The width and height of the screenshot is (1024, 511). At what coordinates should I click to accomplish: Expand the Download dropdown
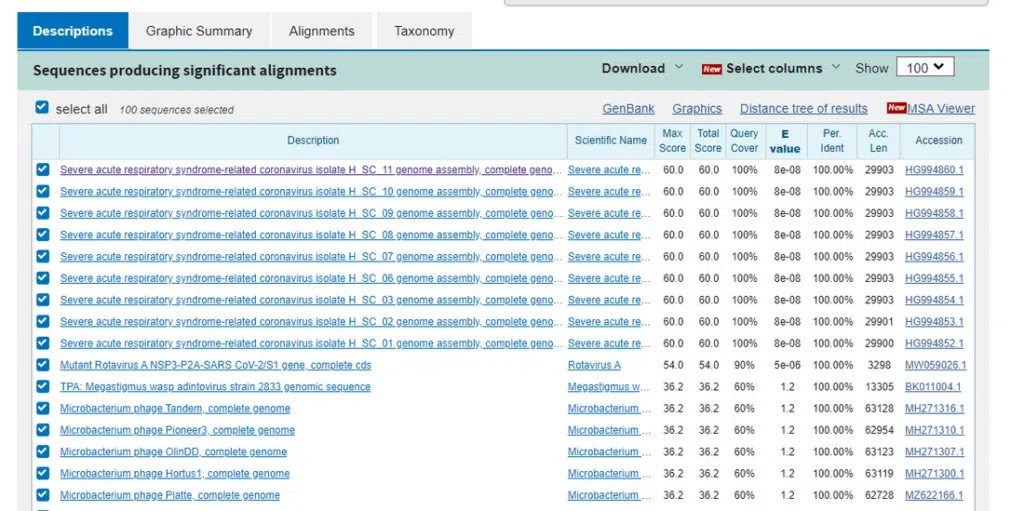coord(642,68)
